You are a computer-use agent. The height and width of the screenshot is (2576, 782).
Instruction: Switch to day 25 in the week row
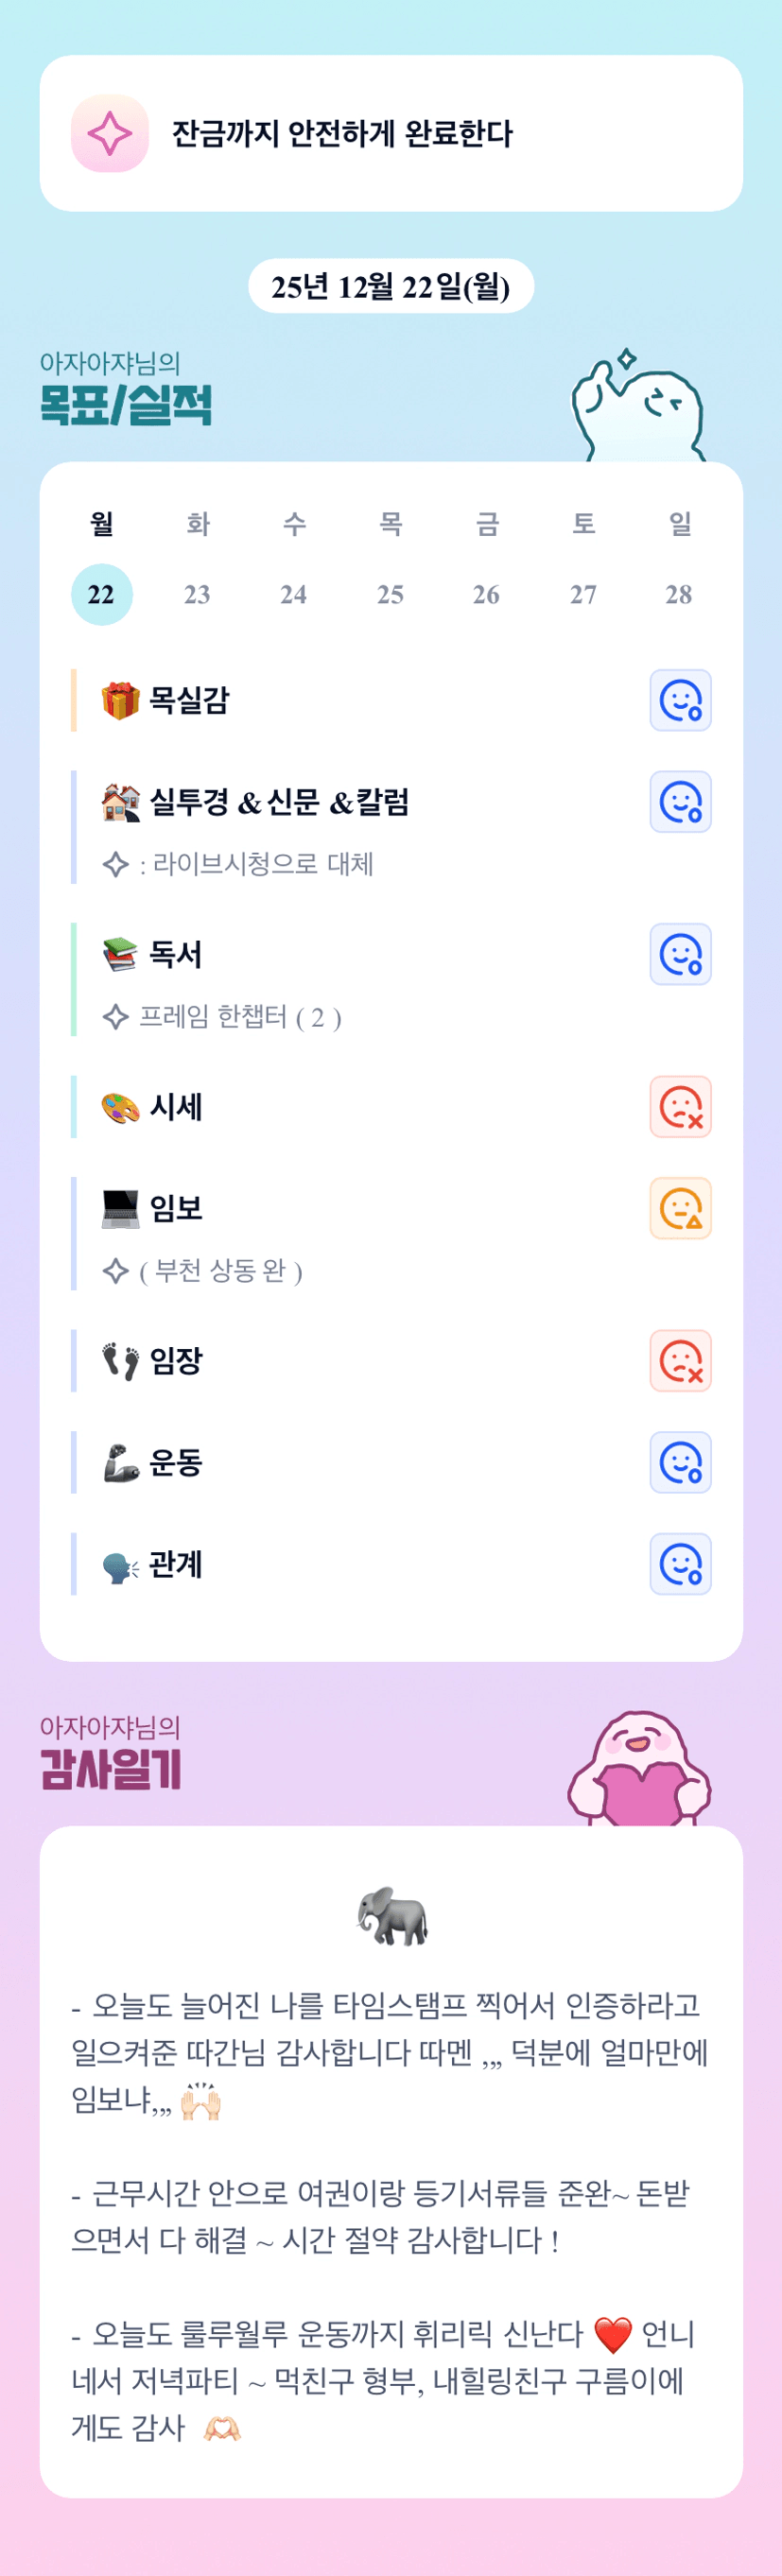tap(390, 594)
